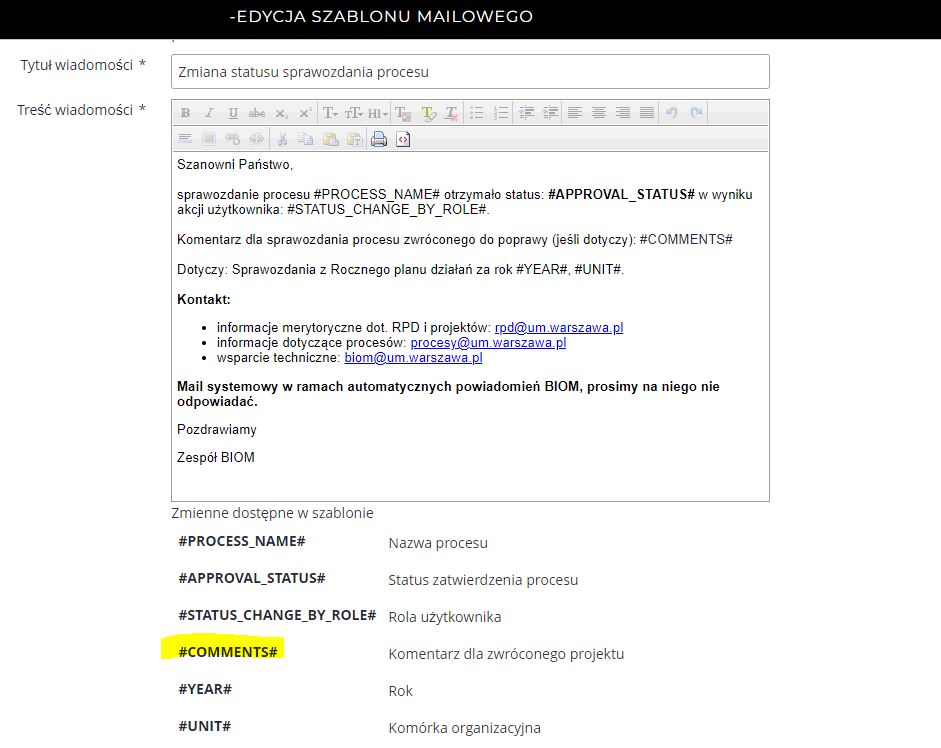Toggle underline formatting in the editor toolbar
941x748 pixels.
point(233,113)
